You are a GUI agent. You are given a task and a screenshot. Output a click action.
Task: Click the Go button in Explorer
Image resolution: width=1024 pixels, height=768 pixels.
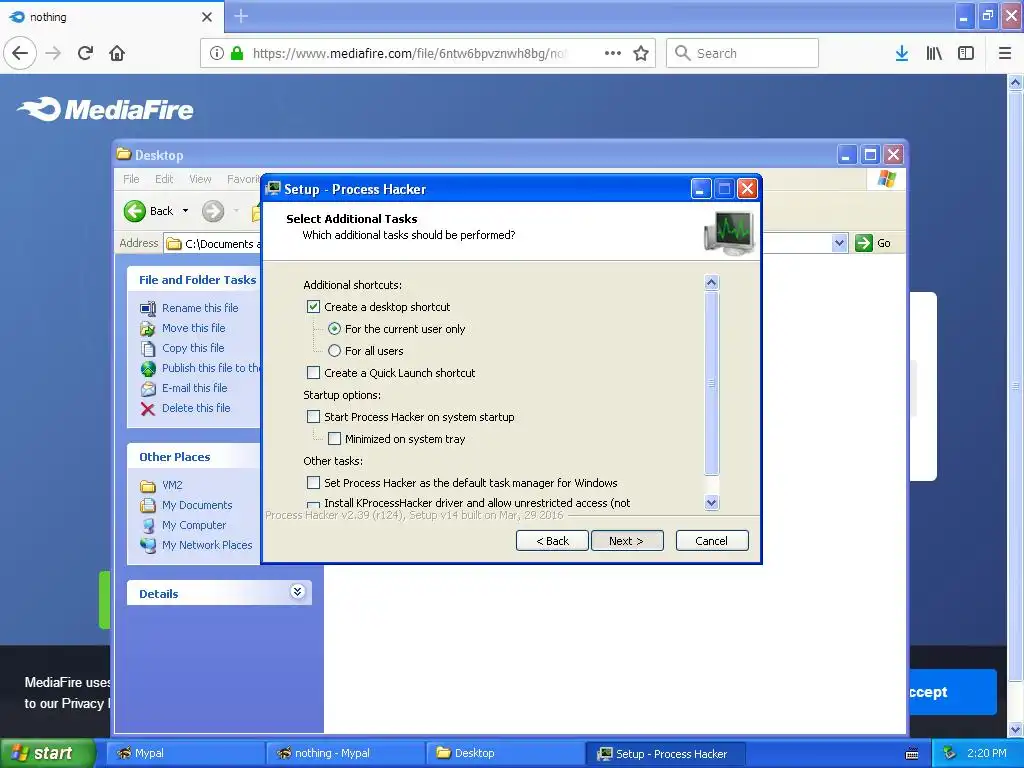[x=874, y=243]
